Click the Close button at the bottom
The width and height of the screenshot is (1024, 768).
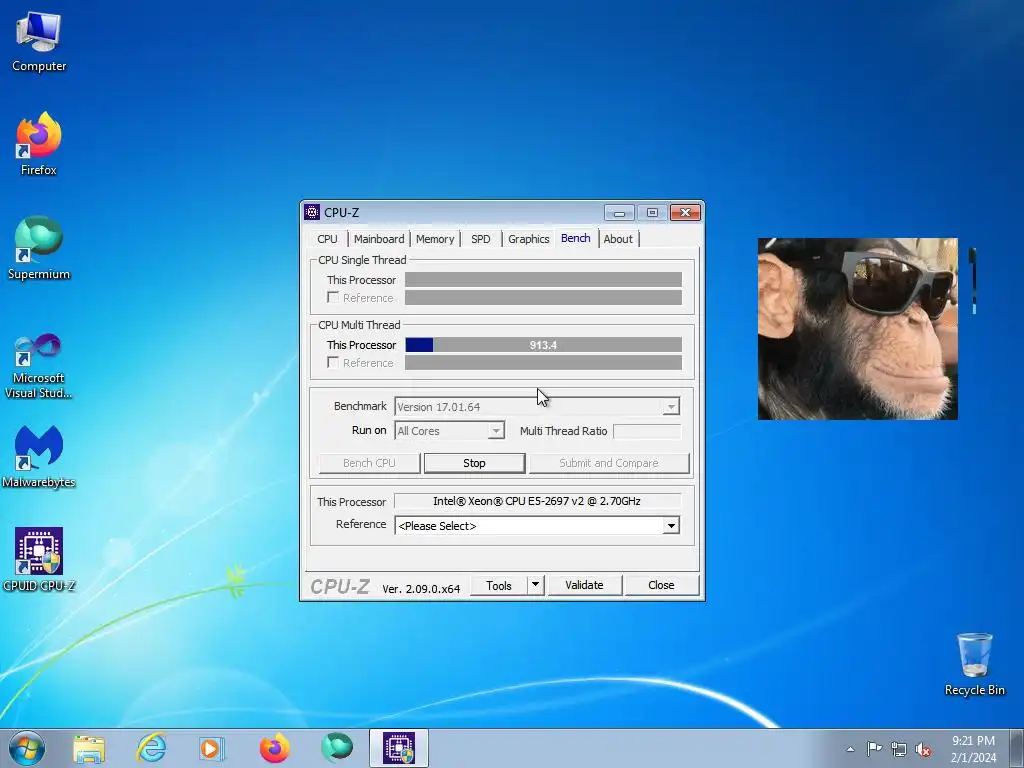coord(661,585)
